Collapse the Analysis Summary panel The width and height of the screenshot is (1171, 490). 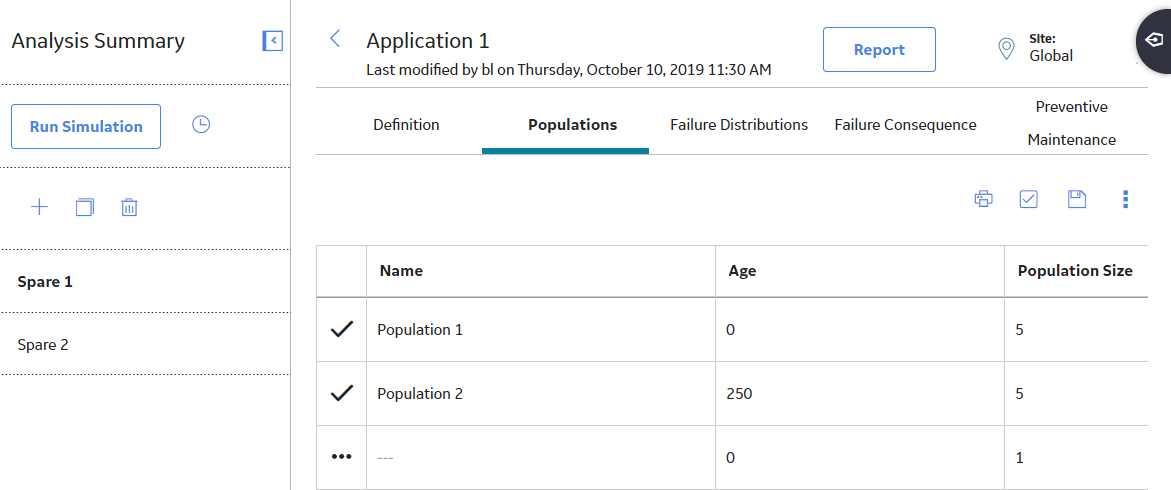click(273, 40)
